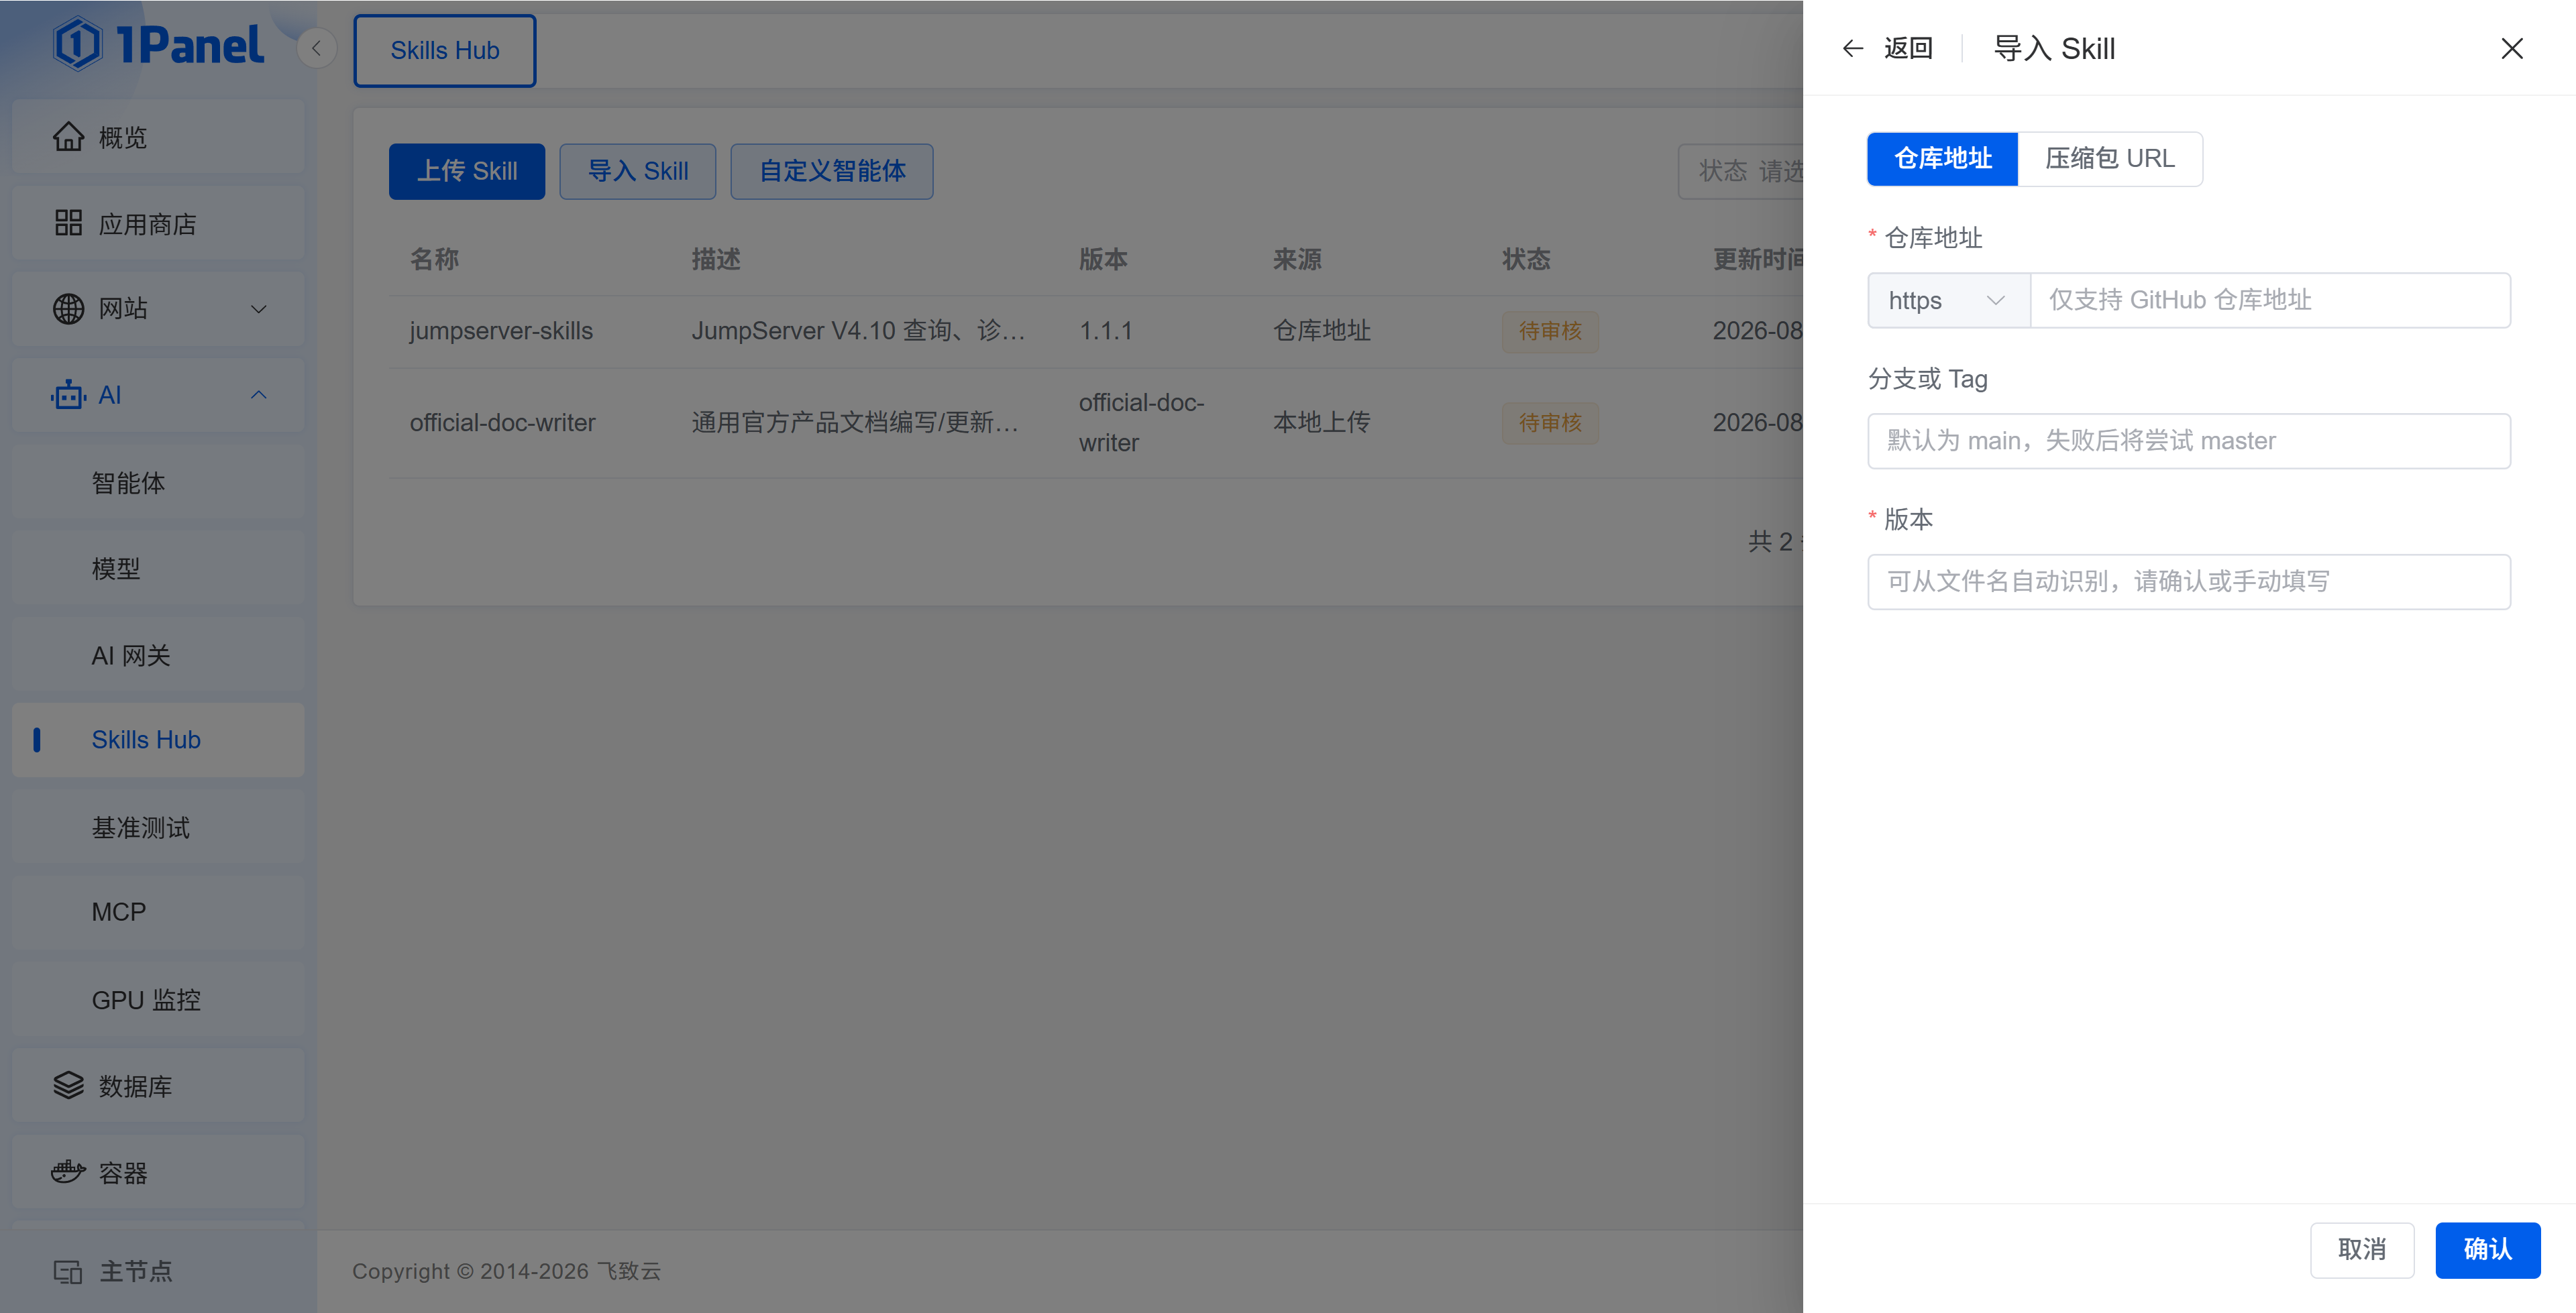Open 基准测试 in the sidebar
Image resolution: width=2576 pixels, height=1313 pixels.
158,827
